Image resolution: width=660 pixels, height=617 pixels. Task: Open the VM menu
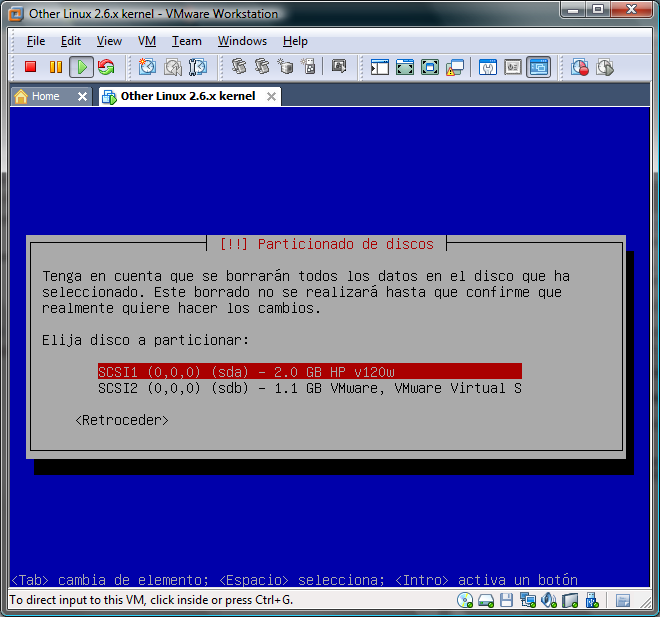[x=146, y=41]
